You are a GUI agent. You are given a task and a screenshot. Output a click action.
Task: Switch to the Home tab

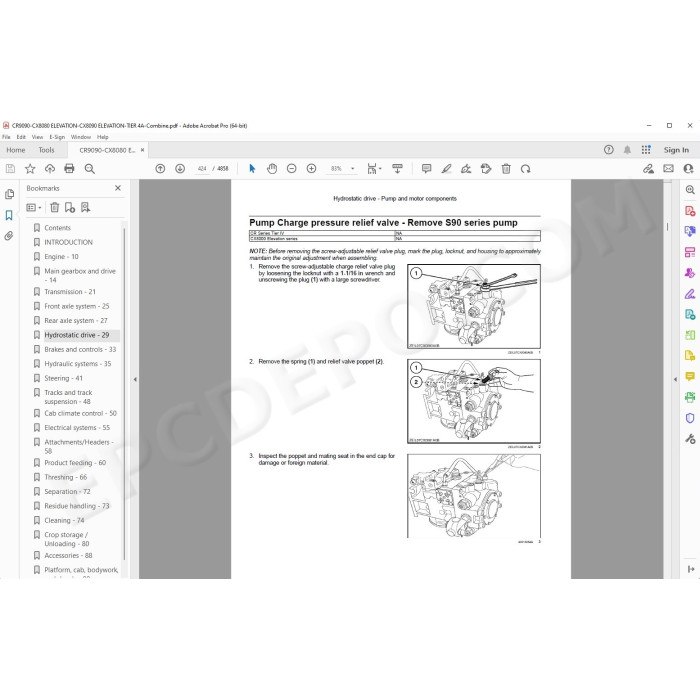click(16, 150)
